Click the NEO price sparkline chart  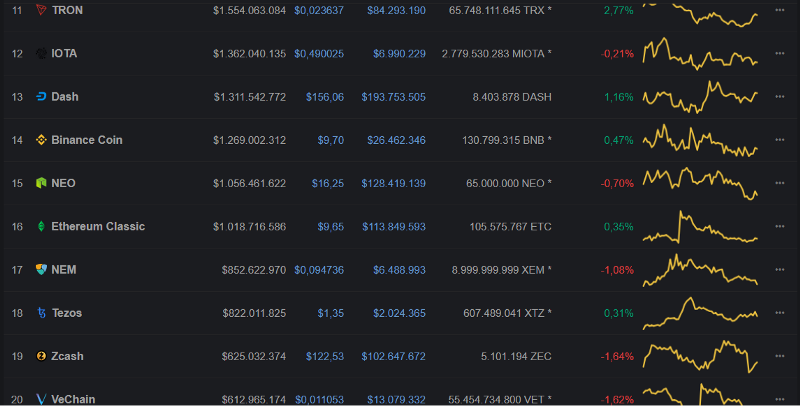pos(700,183)
